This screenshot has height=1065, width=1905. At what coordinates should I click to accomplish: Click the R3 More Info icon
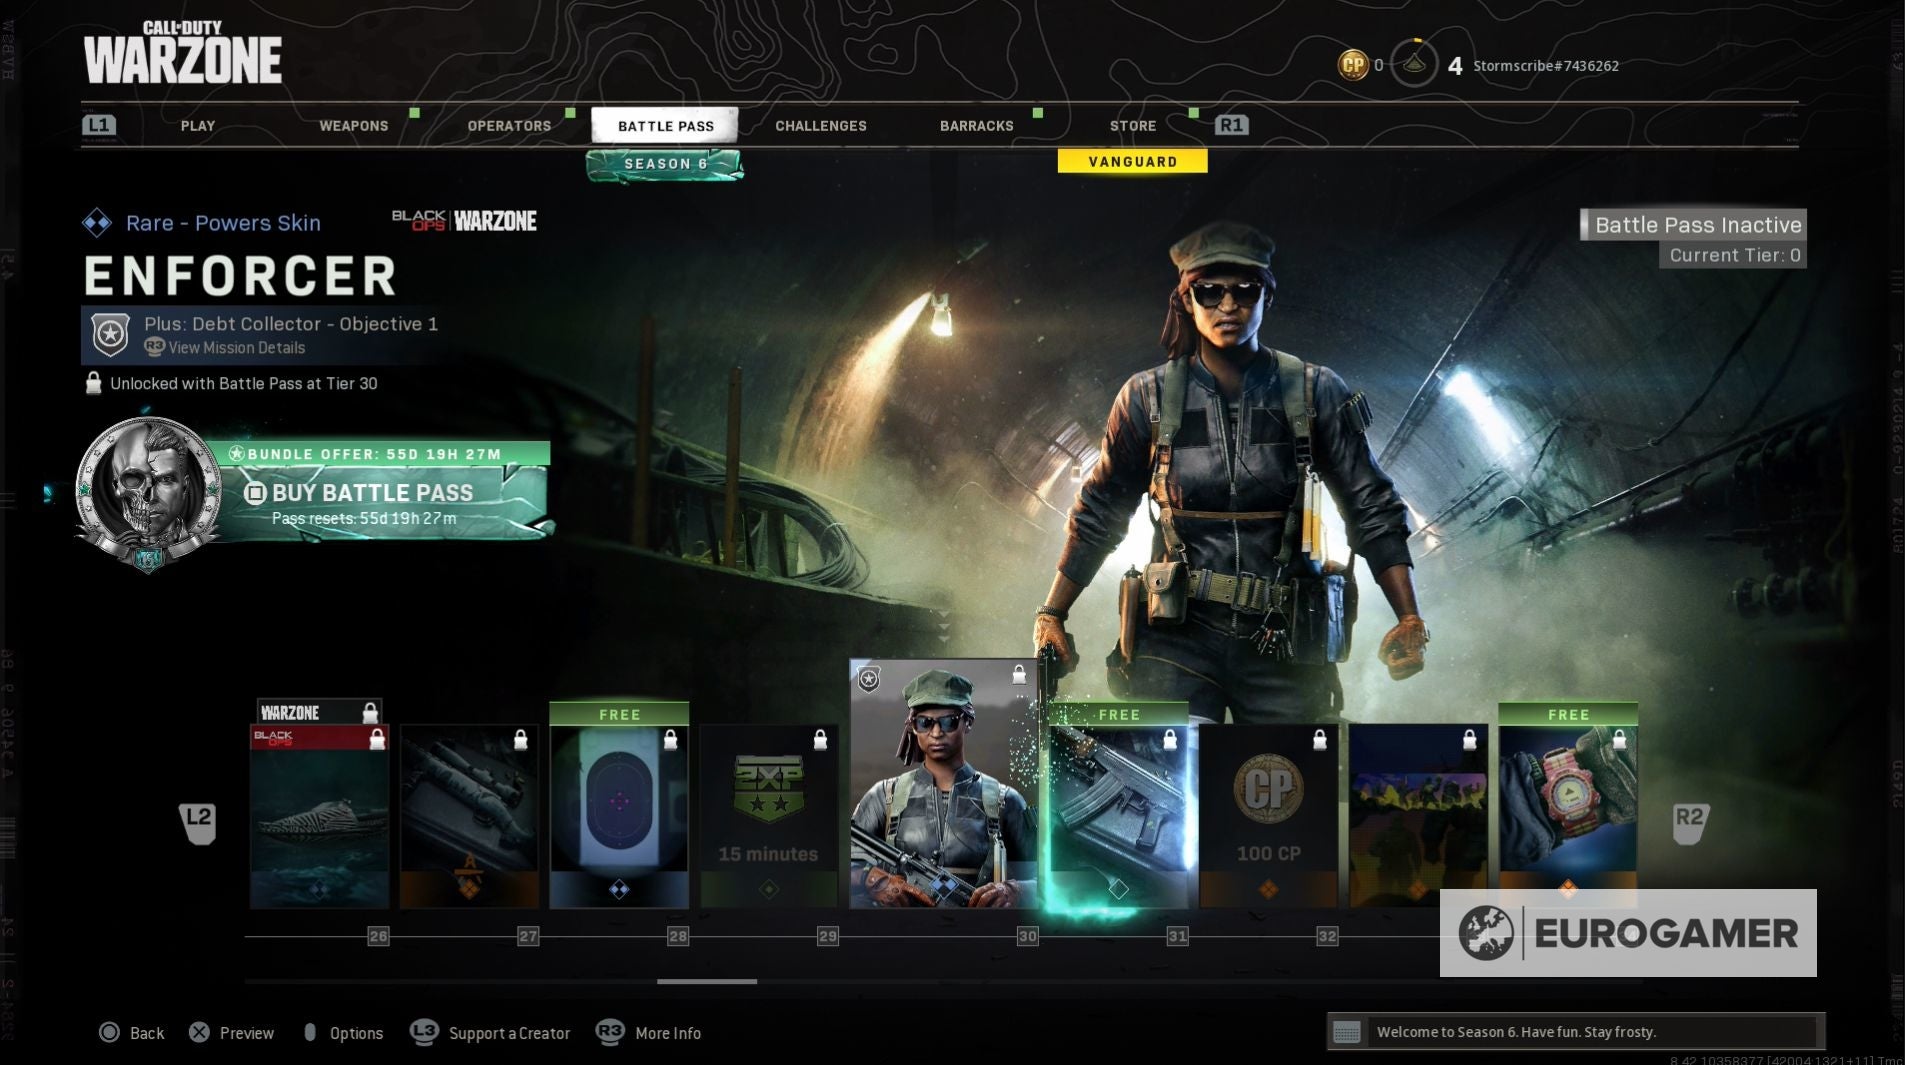click(x=610, y=1032)
